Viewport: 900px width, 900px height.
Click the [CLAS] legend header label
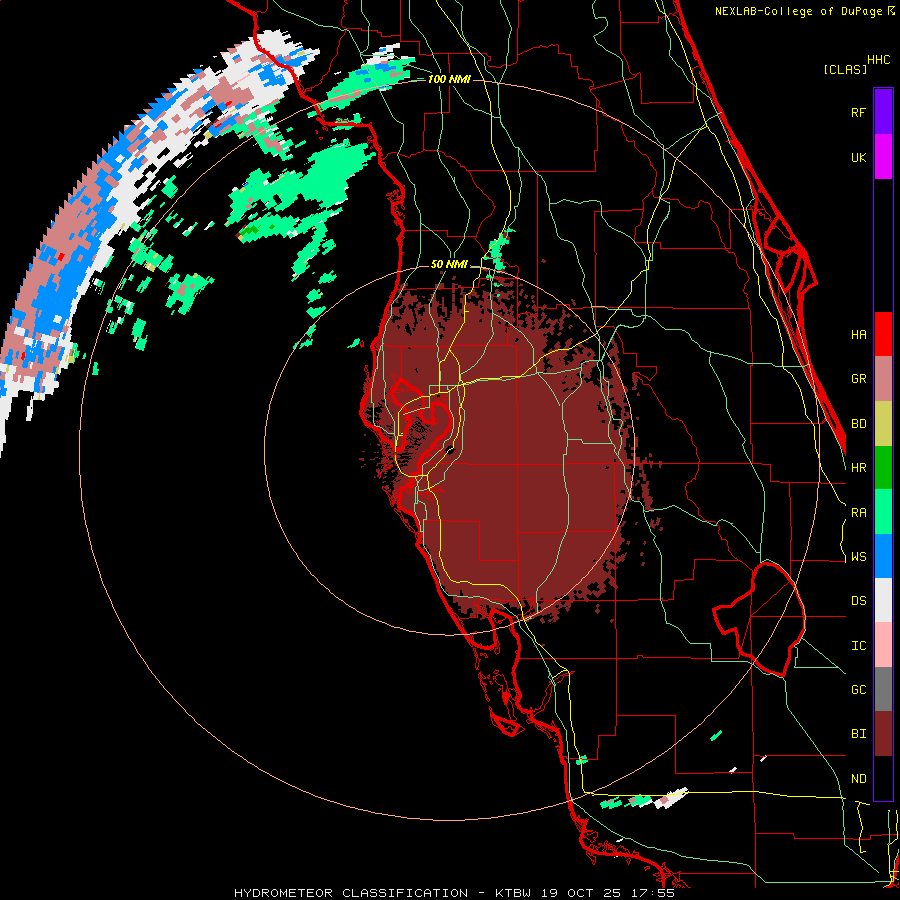[x=845, y=70]
